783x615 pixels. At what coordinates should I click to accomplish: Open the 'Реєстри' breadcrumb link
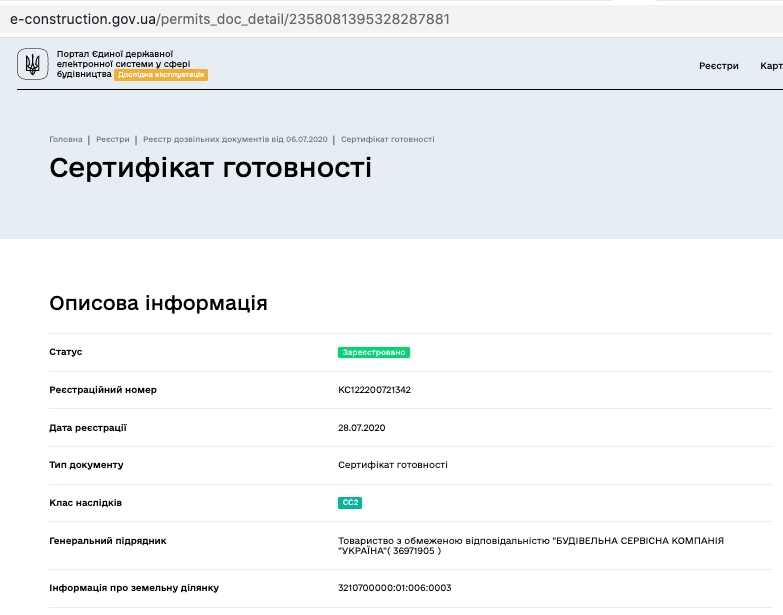112,139
